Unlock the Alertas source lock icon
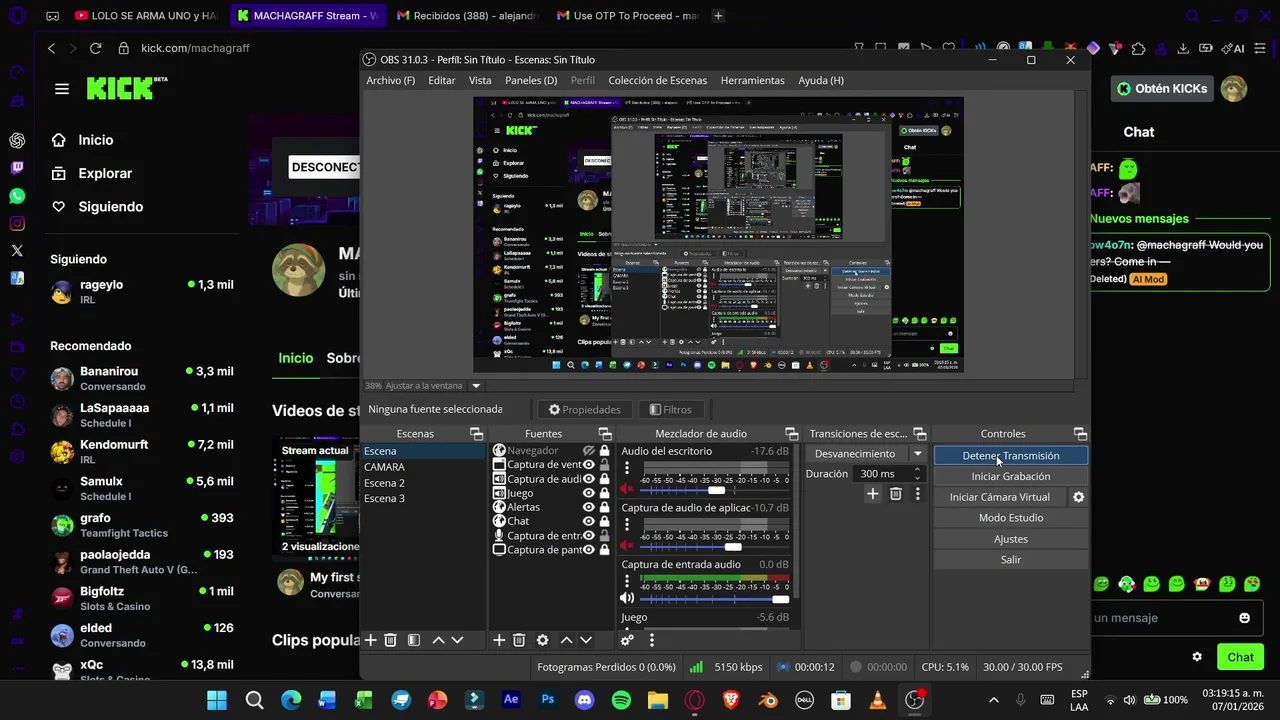1280x720 pixels. coord(604,507)
